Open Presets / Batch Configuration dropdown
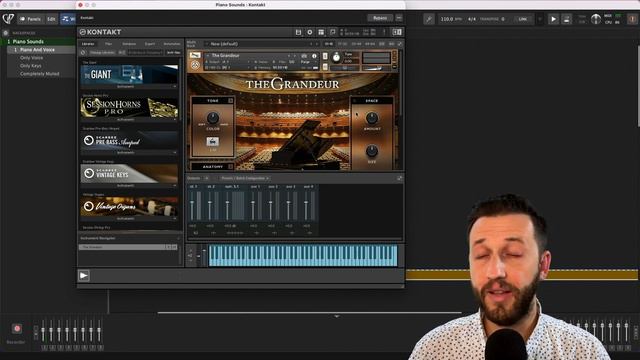Viewport: 640px width, 360px height. 245,178
